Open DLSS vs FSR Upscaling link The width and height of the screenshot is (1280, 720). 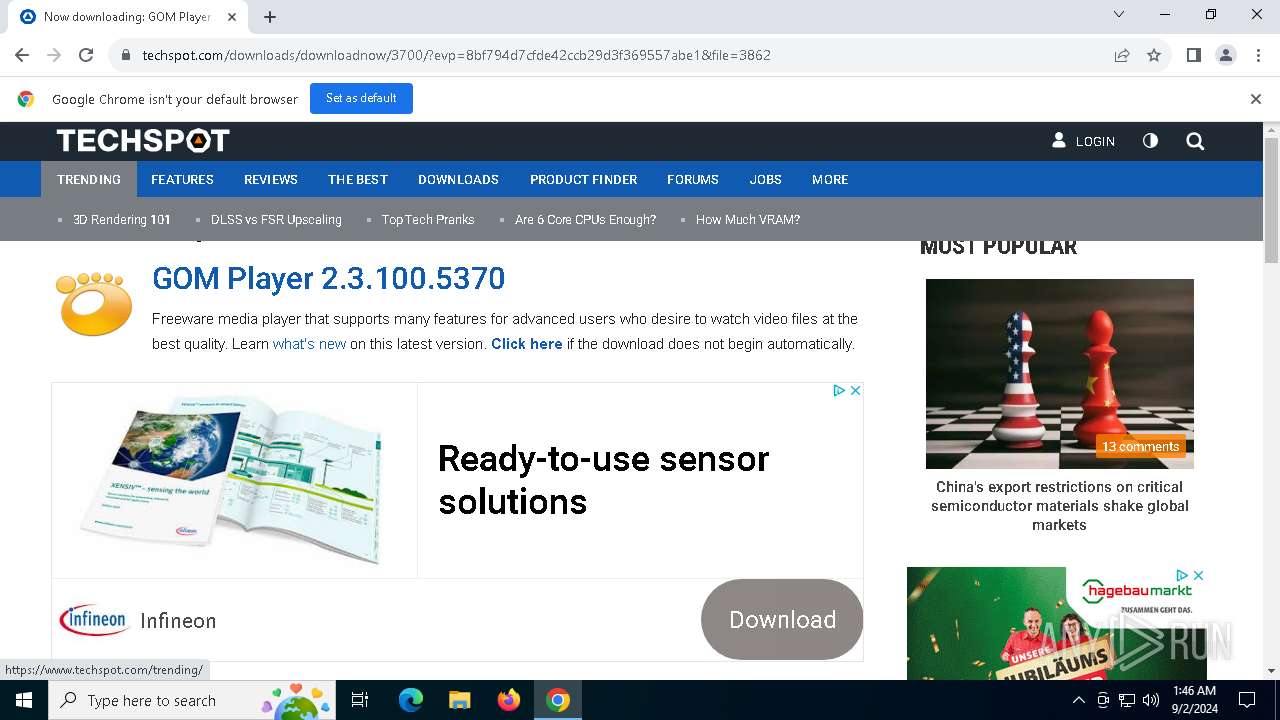[x=276, y=220]
